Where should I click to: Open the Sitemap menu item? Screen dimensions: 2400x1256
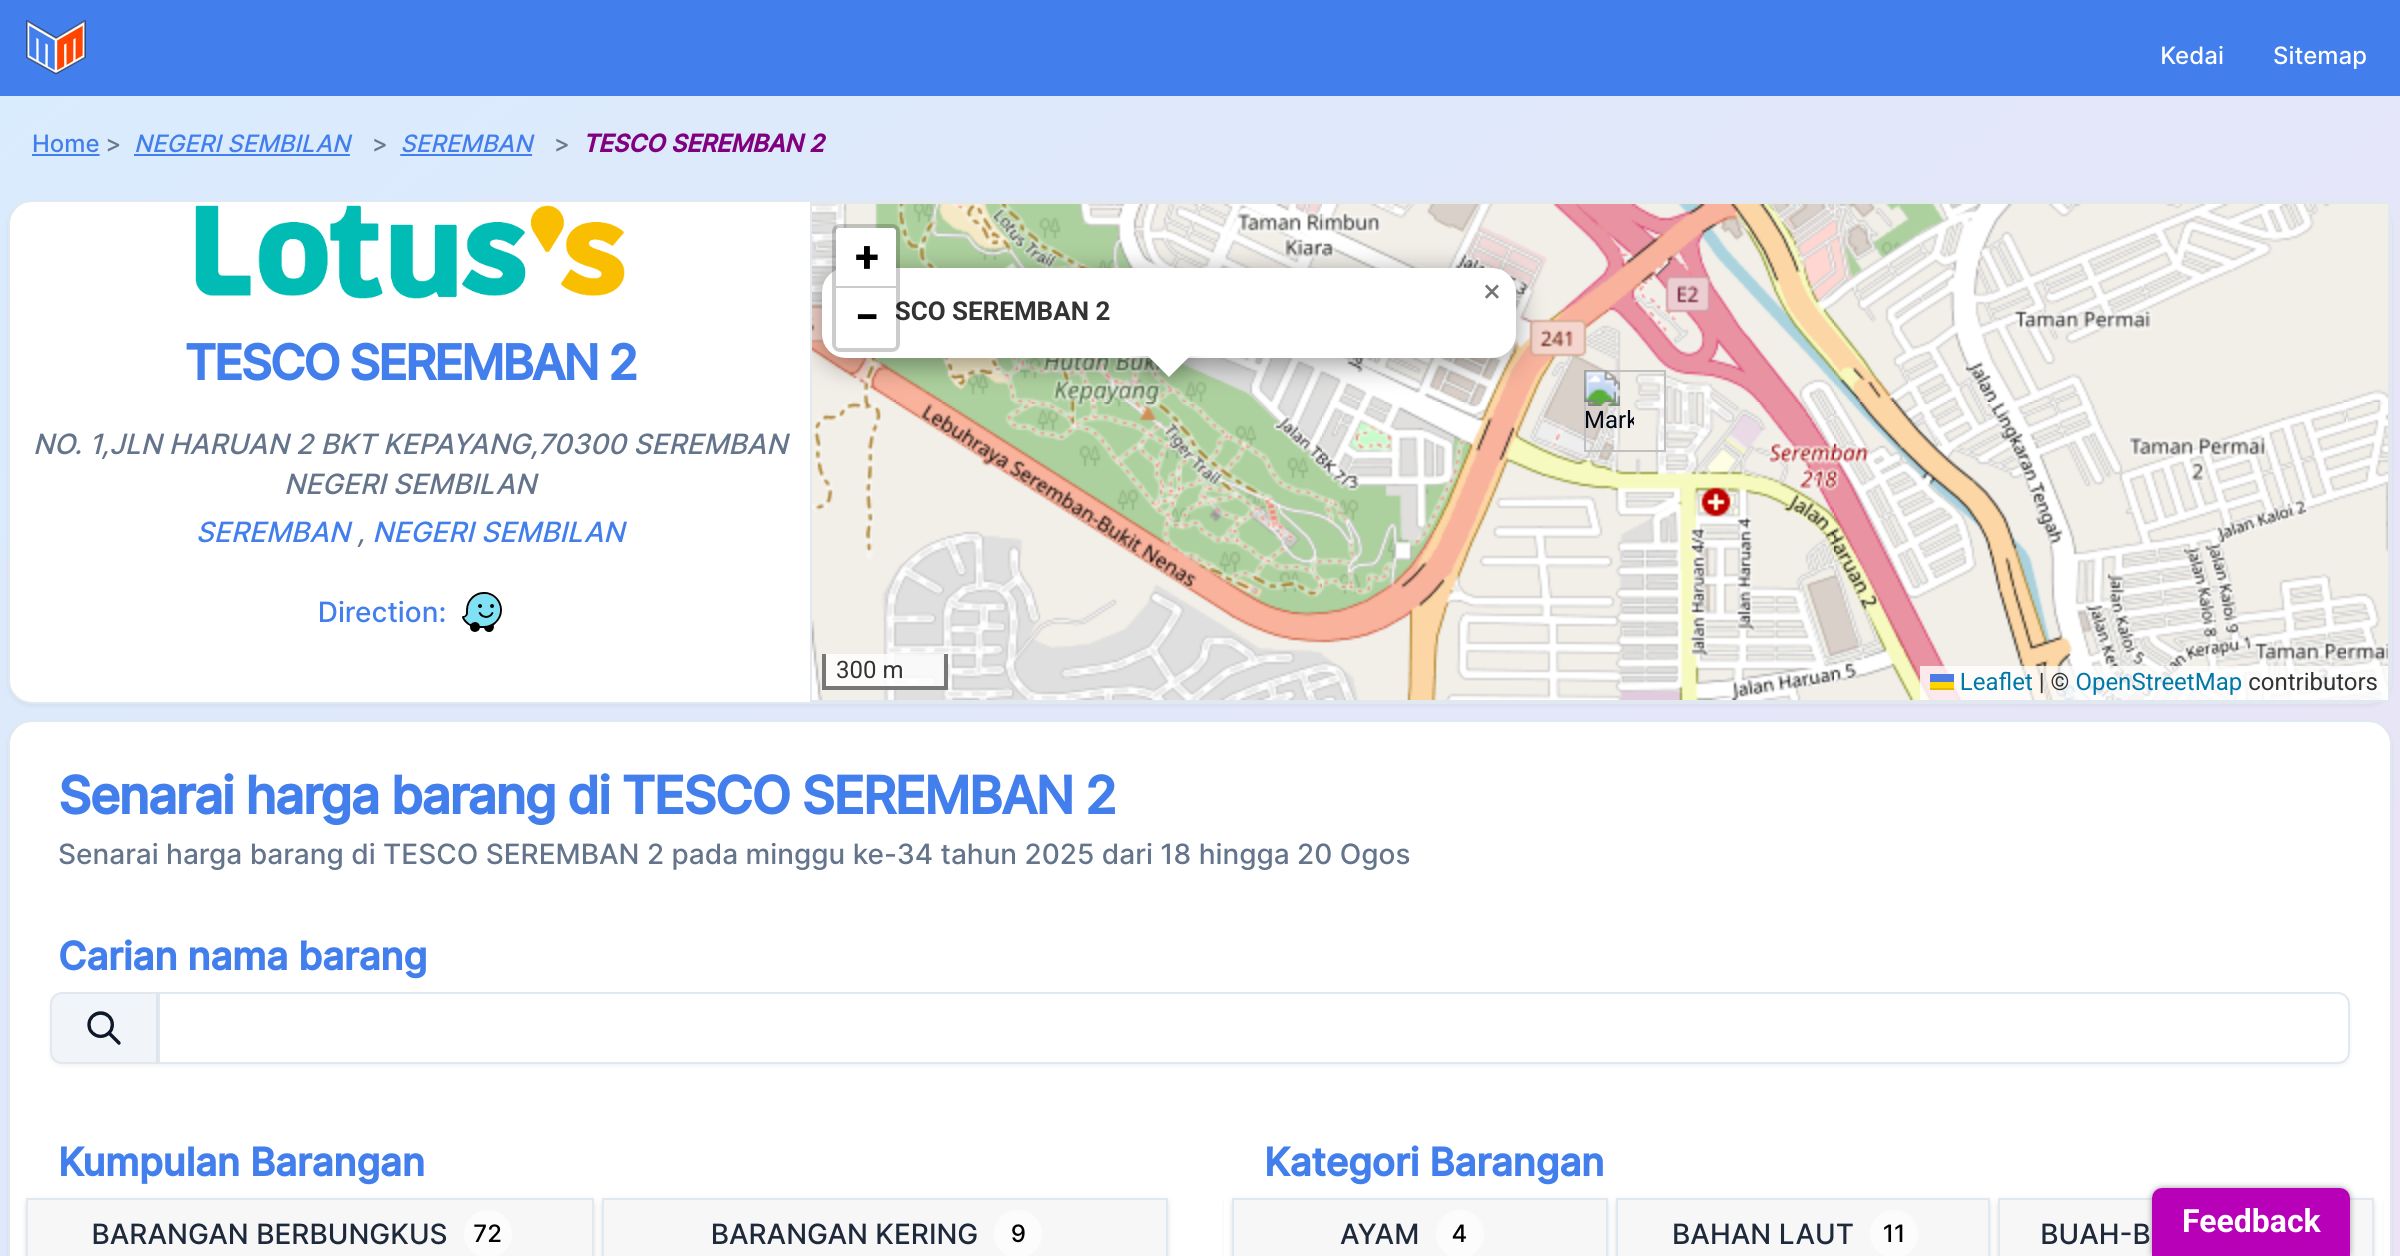2319,55
